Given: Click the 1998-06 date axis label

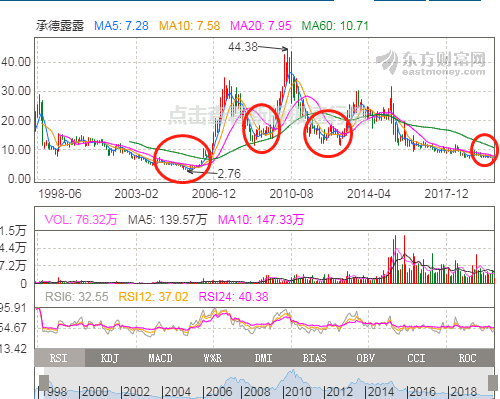Looking at the screenshot, I should click(60, 194).
